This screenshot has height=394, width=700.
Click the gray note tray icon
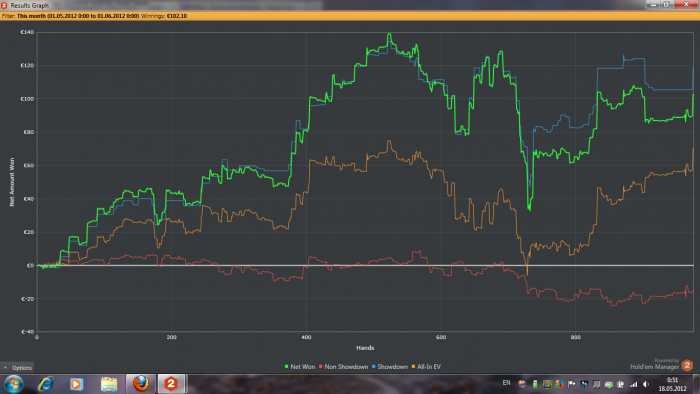[x=596, y=385]
